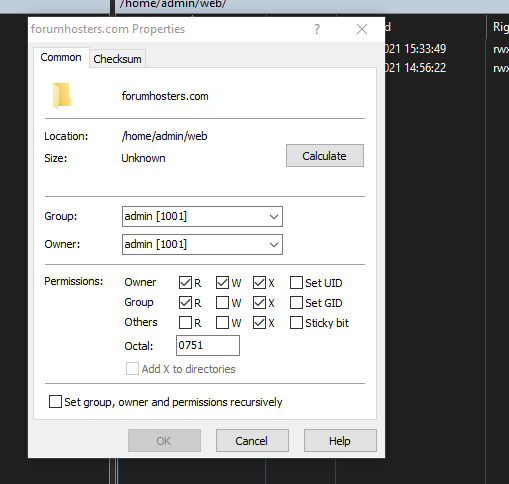Switch to the Checksum tab
The height and width of the screenshot is (484, 509).
click(117, 59)
